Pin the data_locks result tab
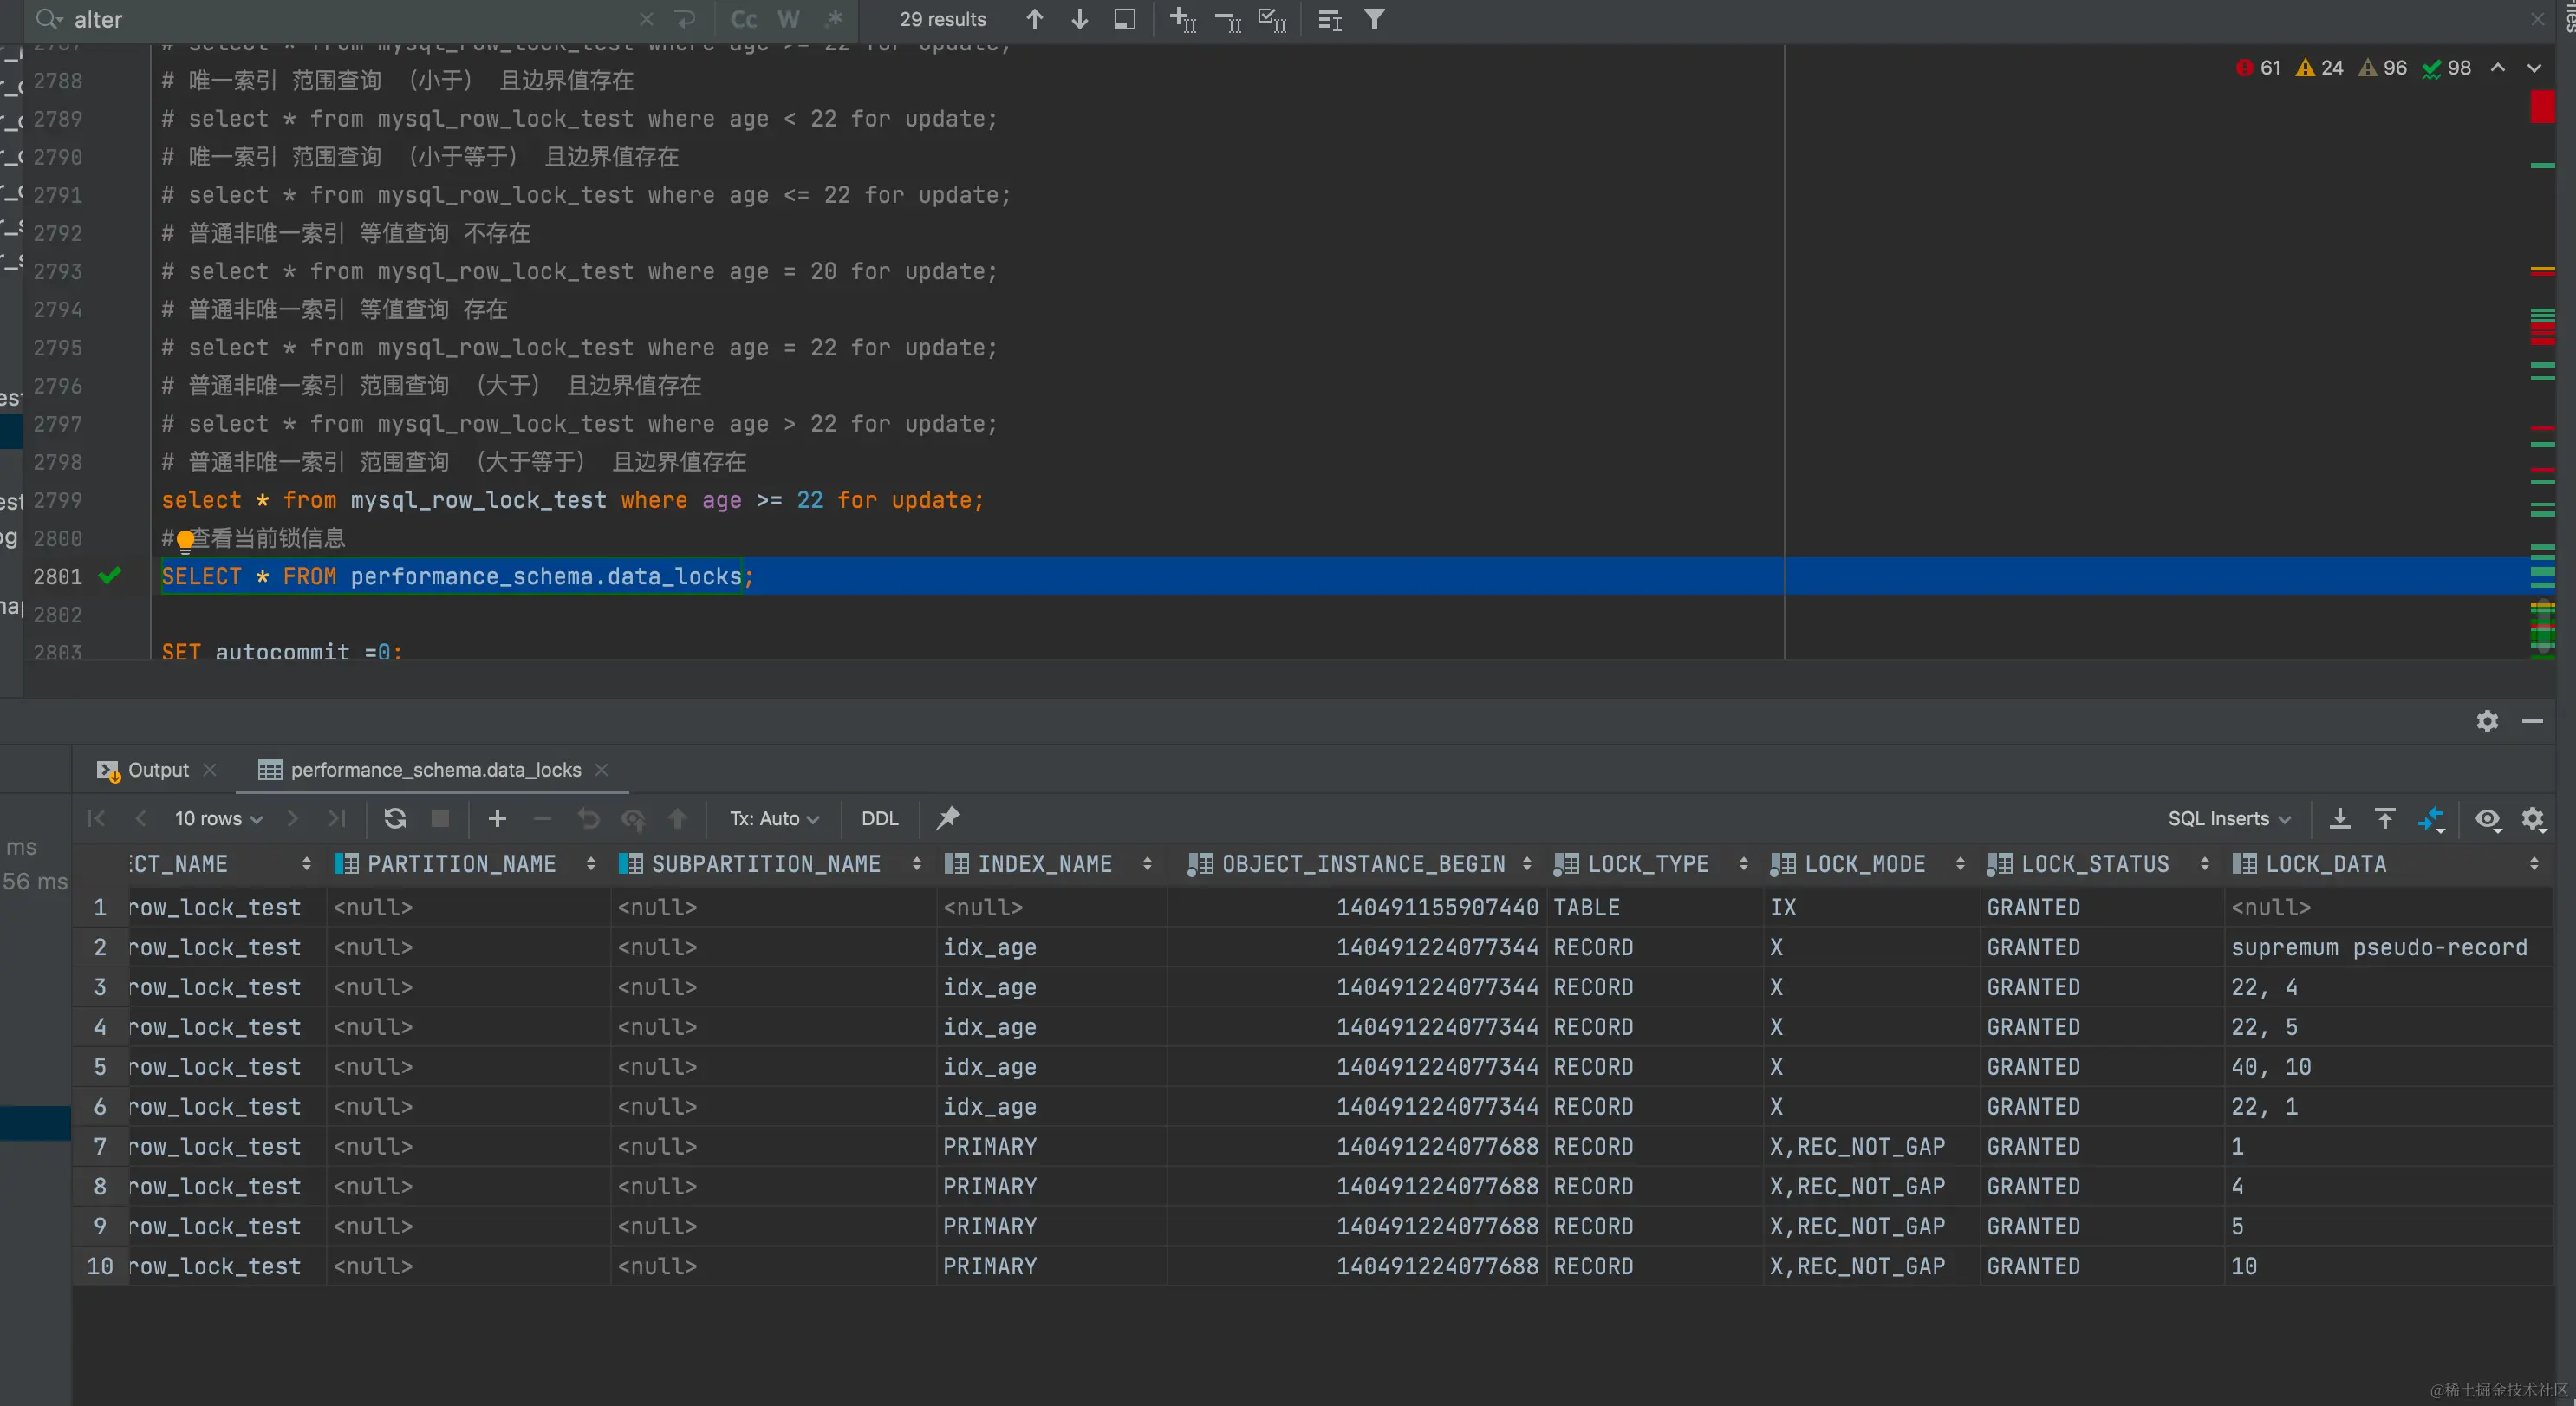The height and width of the screenshot is (1406, 2576). click(x=947, y=819)
